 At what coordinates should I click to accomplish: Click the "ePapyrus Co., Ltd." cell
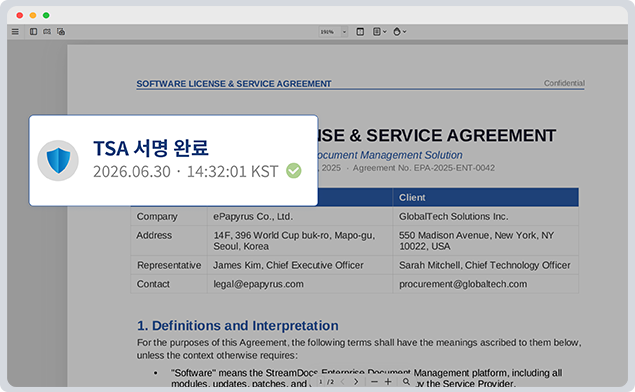coord(253,217)
